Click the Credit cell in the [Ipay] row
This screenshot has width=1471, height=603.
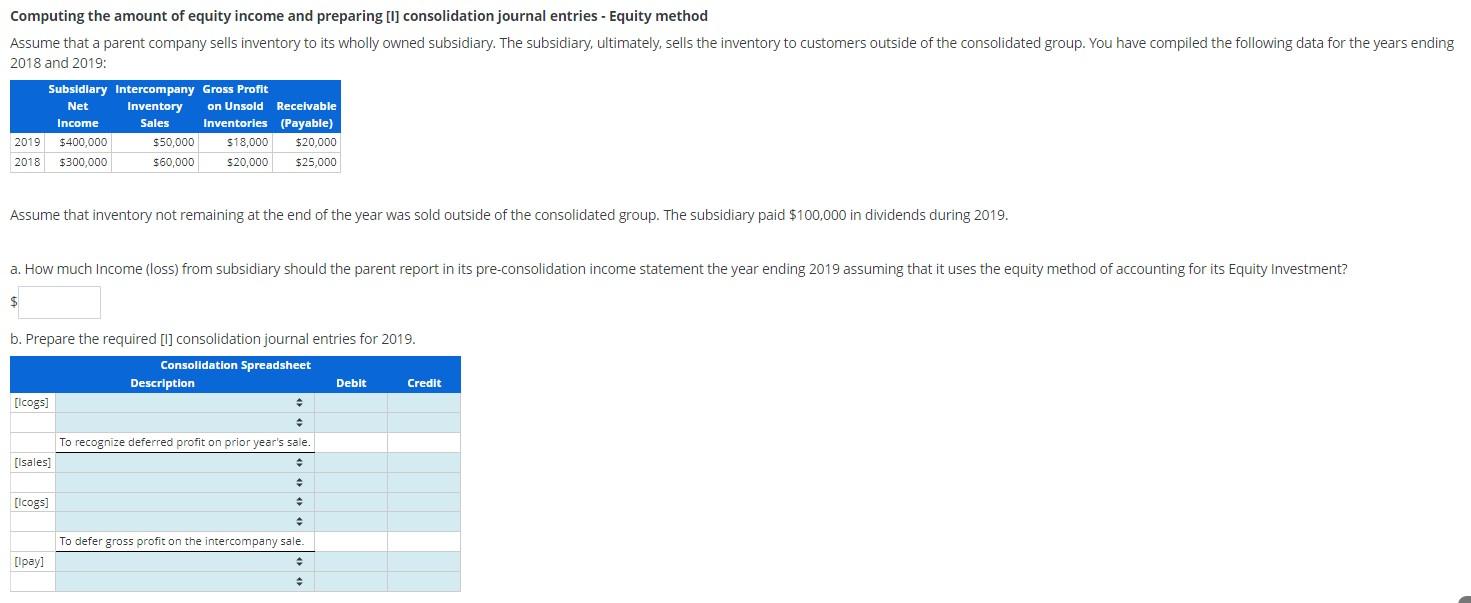tap(423, 560)
